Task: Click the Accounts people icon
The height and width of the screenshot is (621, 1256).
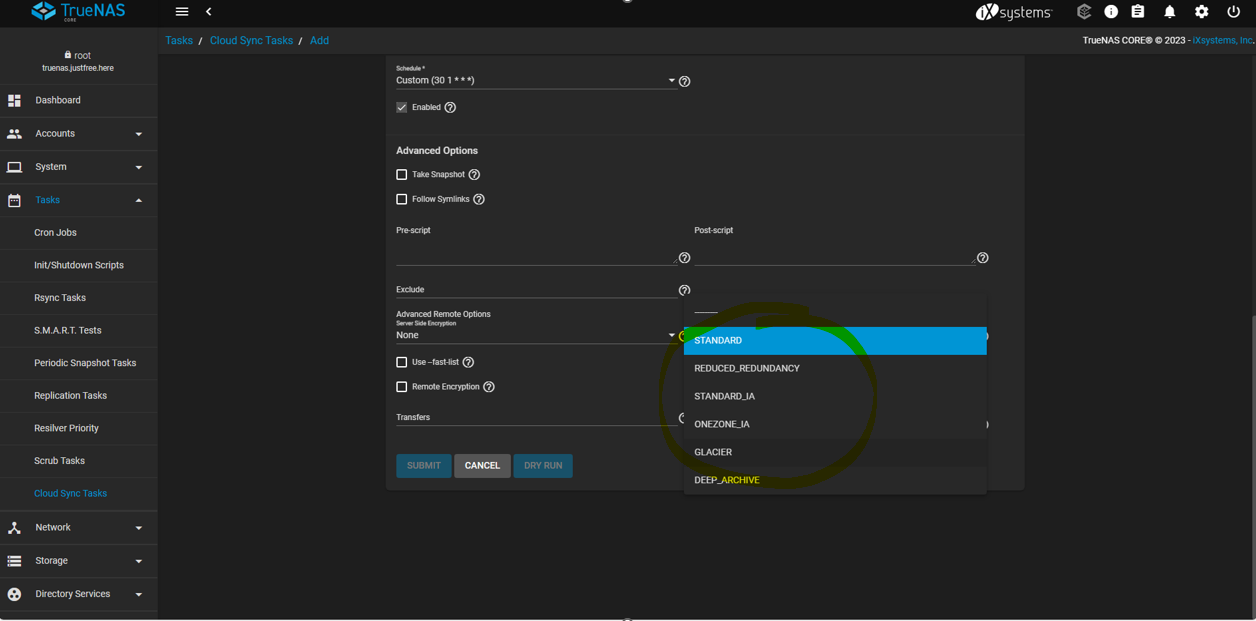Action: 14,133
